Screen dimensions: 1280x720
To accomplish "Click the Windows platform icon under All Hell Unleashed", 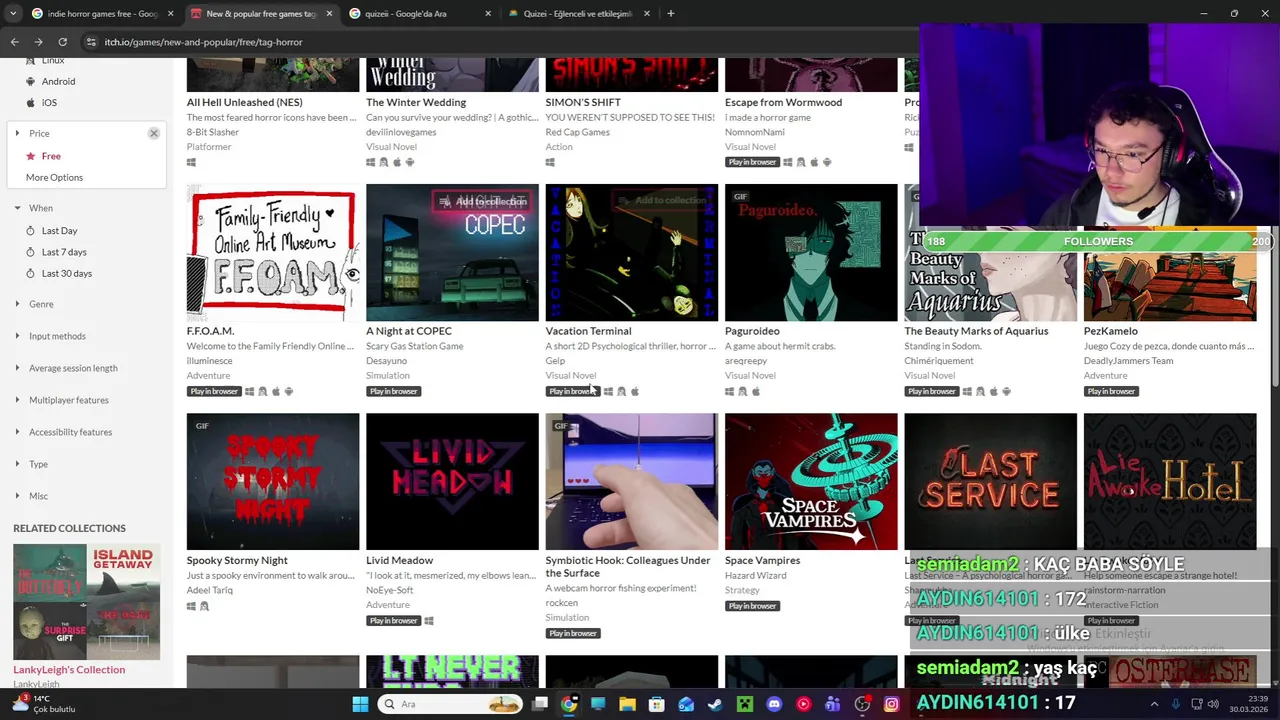I will [191, 162].
